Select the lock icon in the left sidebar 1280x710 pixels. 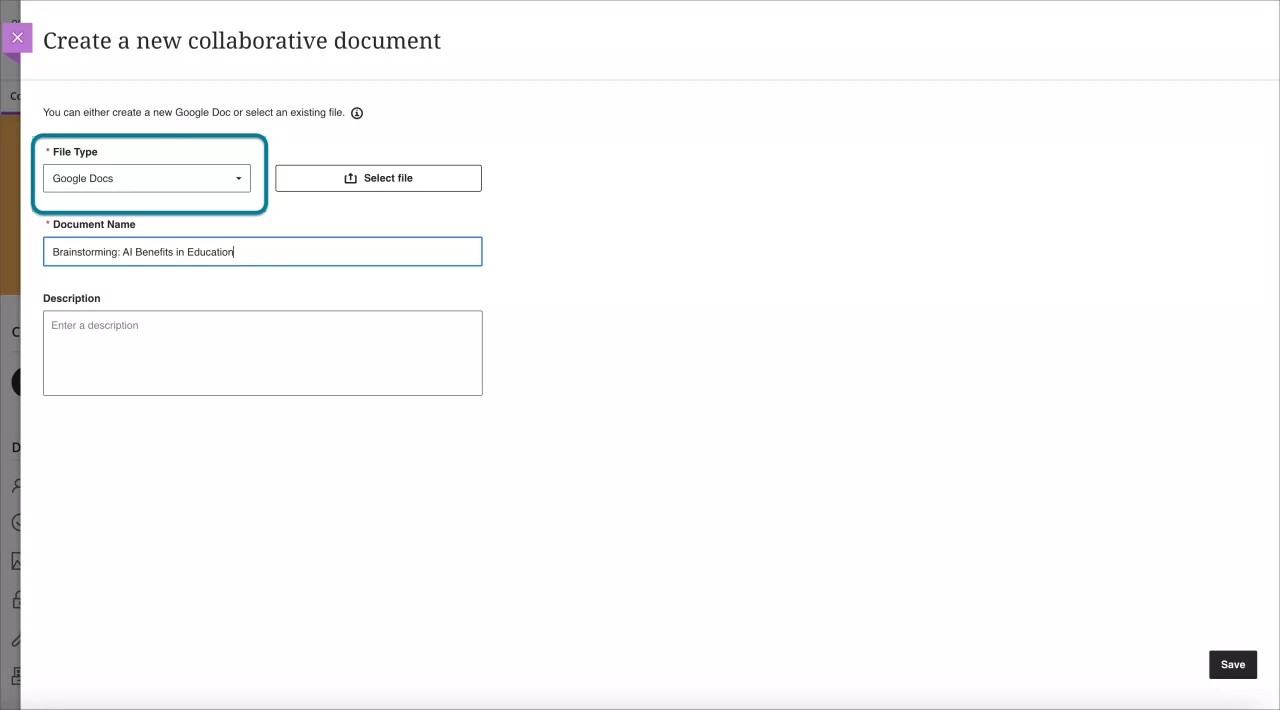coord(16,599)
